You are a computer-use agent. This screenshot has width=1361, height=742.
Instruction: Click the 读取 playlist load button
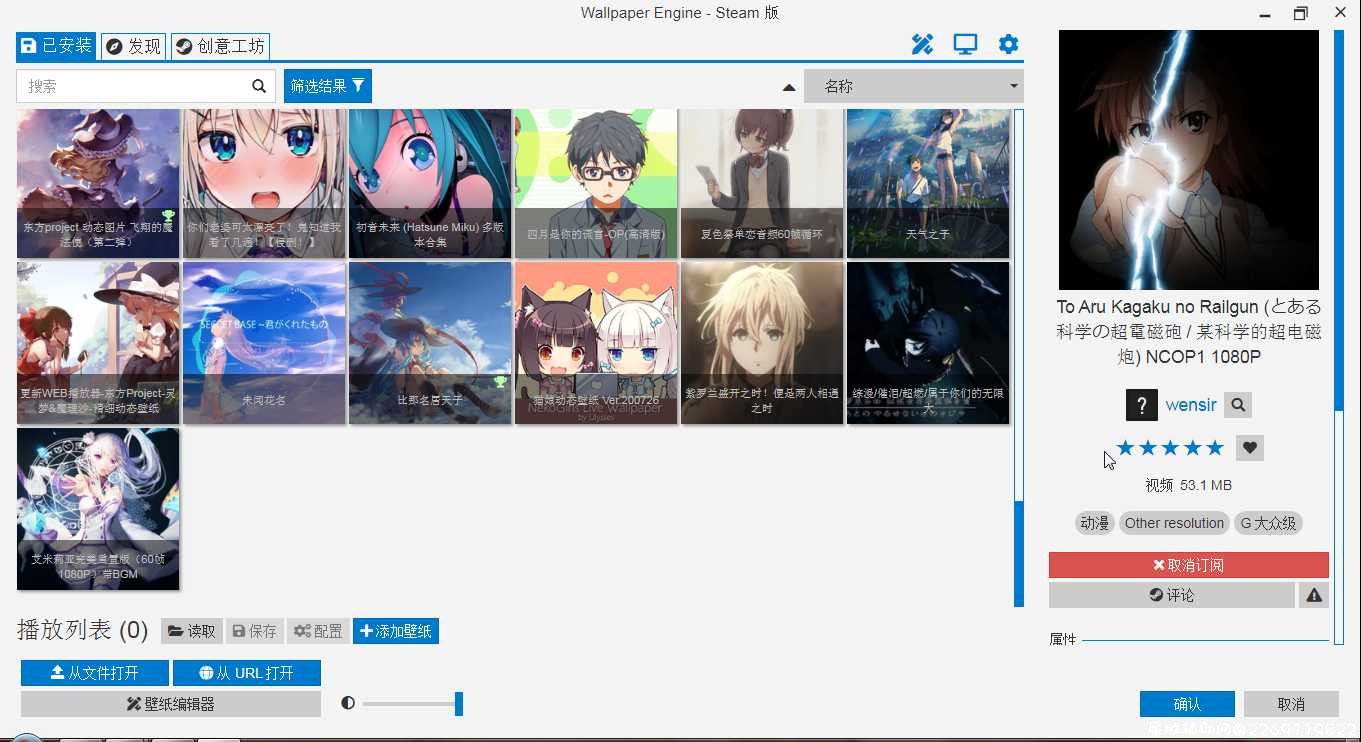(x=191, y=631)
